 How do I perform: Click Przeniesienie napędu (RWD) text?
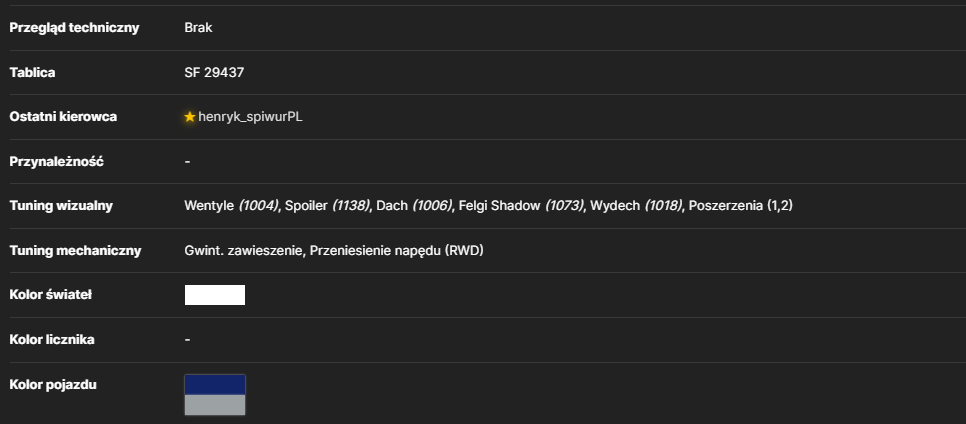[x=397, y=251]
